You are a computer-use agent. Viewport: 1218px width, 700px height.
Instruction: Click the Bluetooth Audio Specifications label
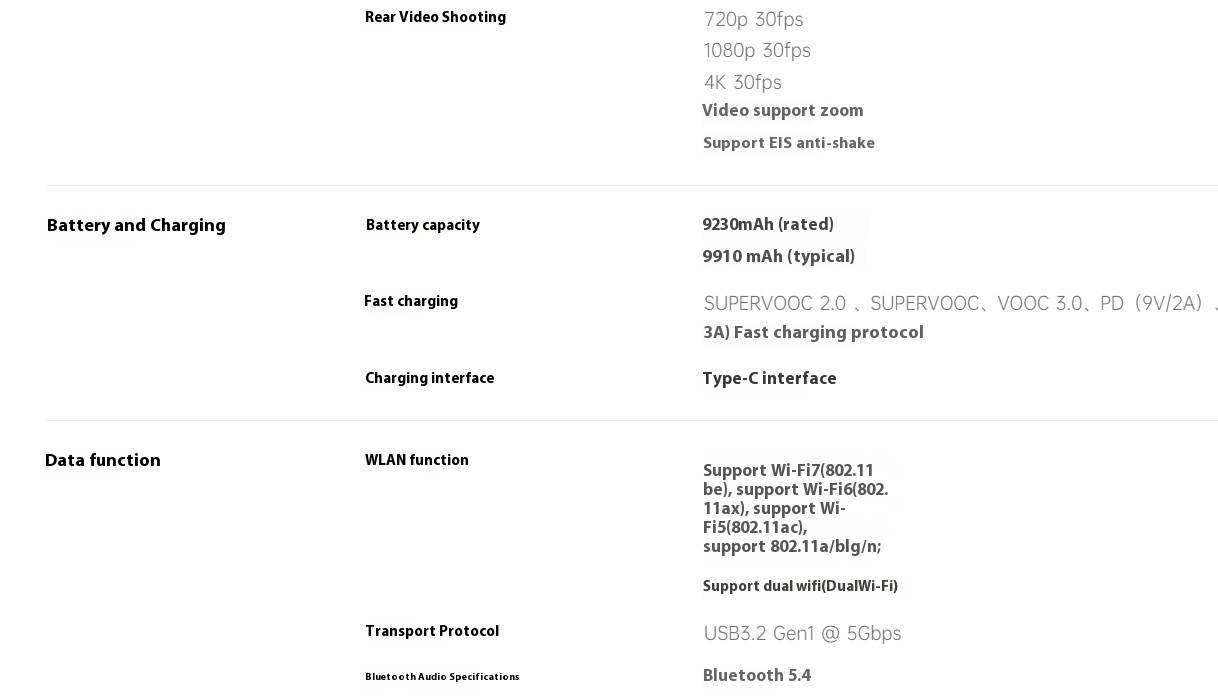tap(442, 677)
